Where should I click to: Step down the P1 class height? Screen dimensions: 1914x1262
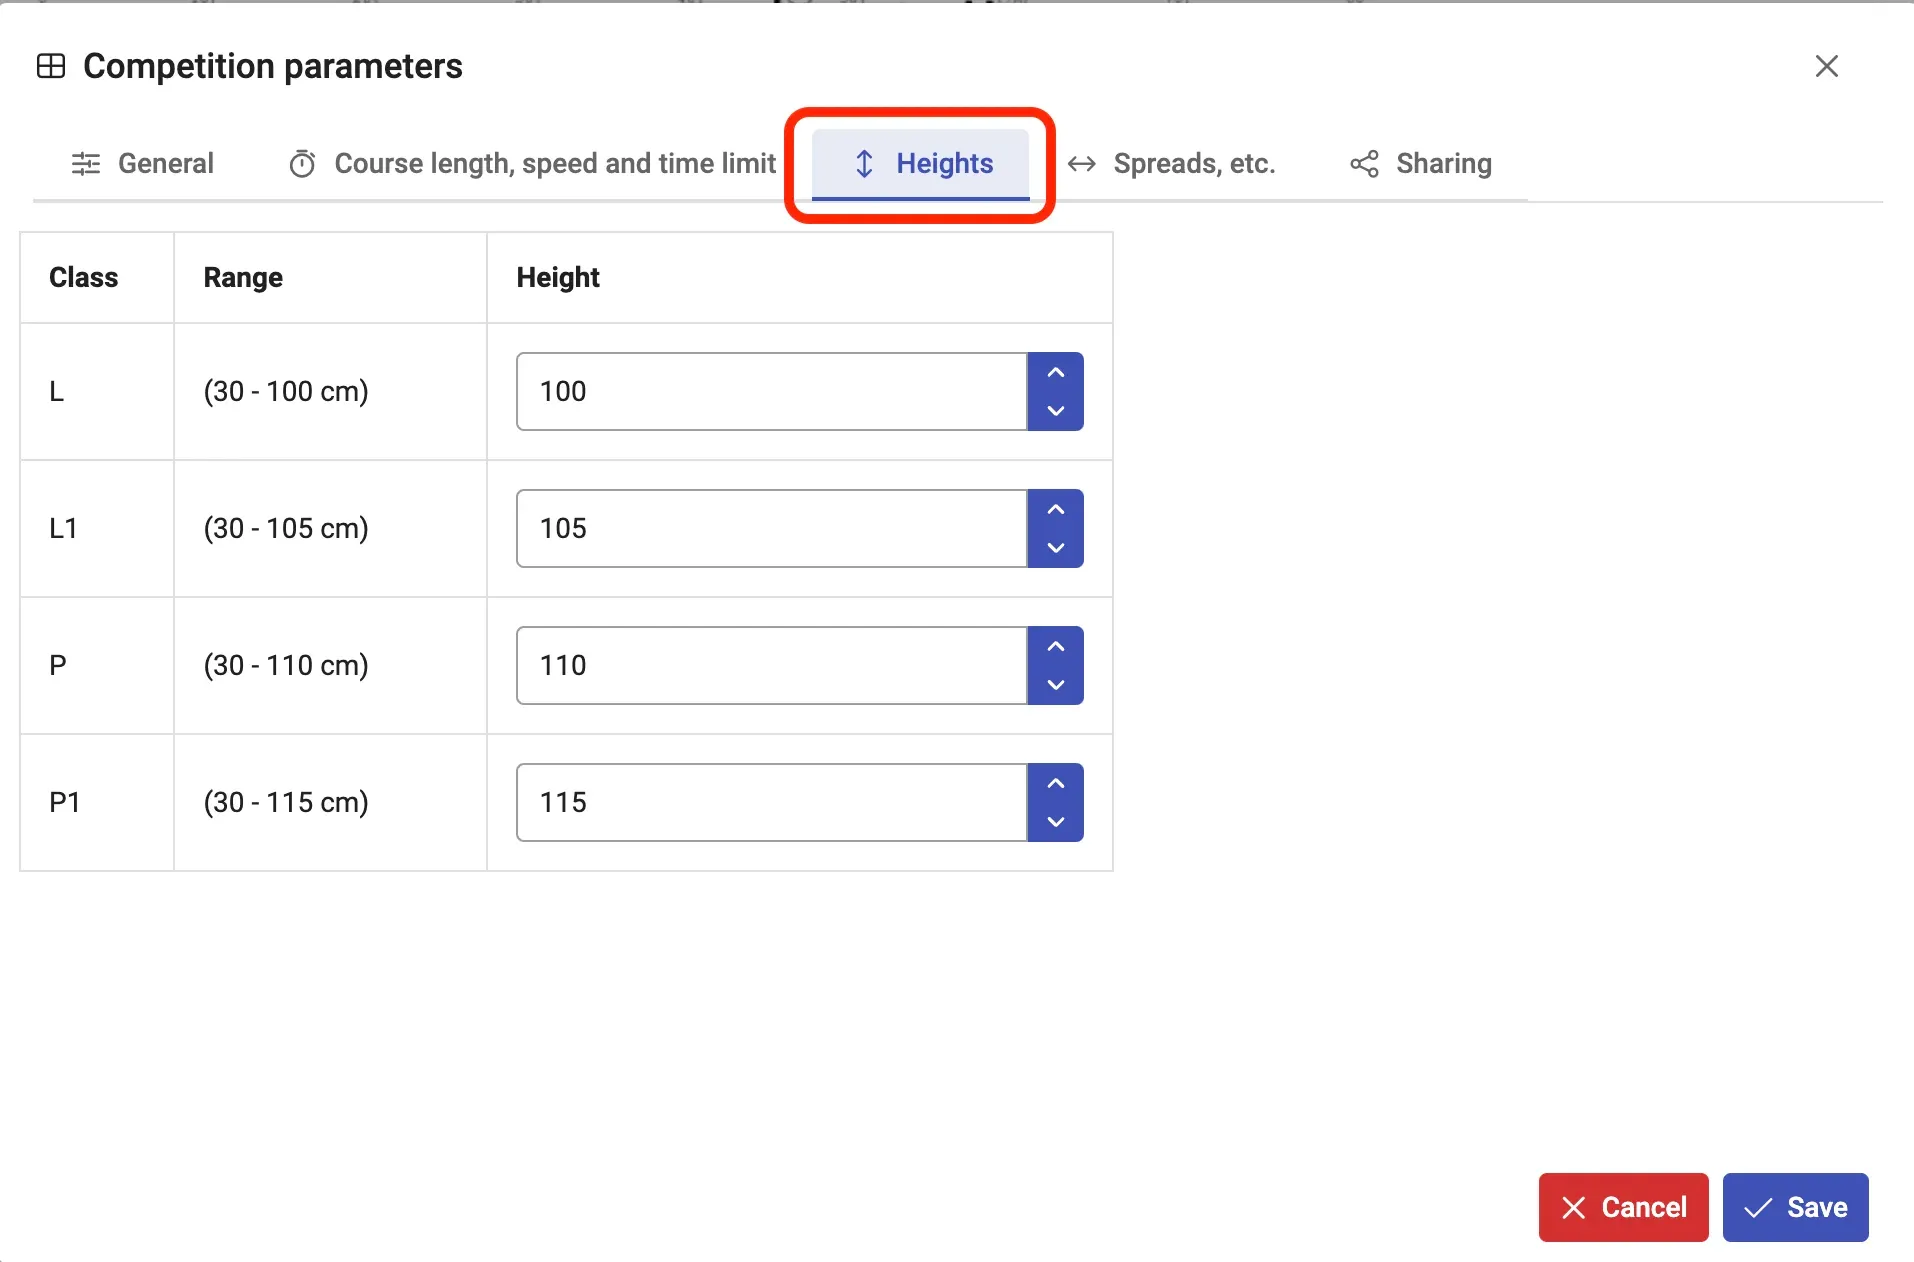1055,822
